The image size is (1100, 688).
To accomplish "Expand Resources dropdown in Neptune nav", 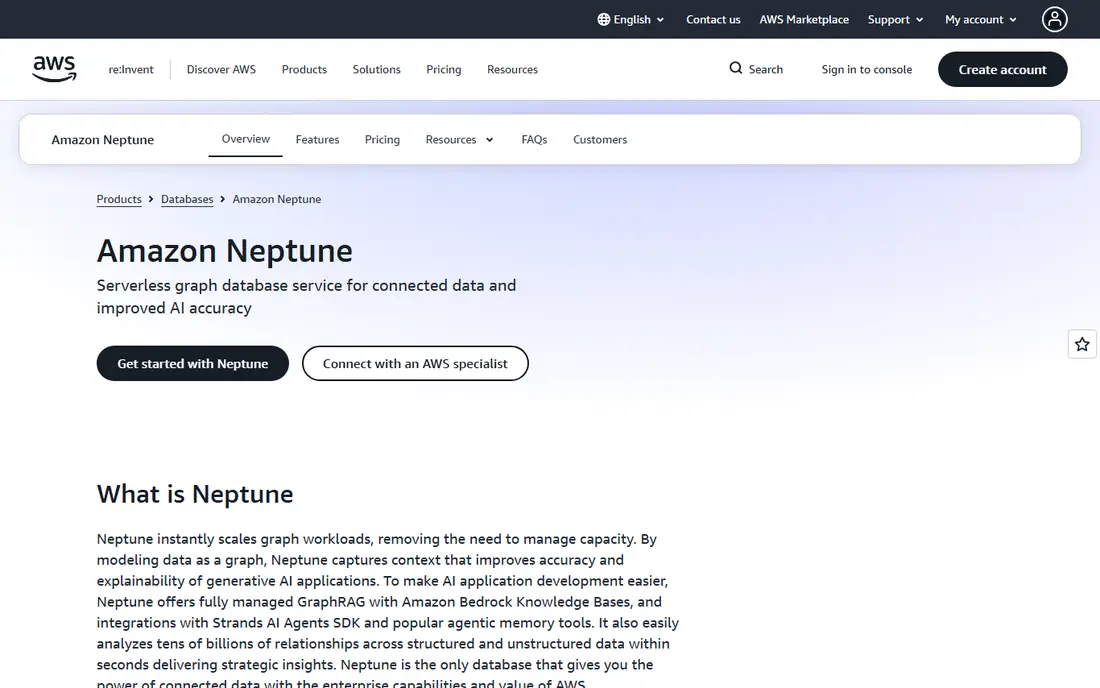I will tap(460, 140).
